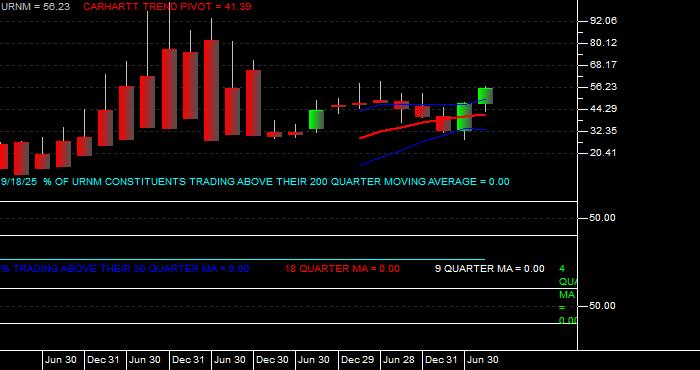Select the small red candle above Dec 30
Viewport: 700px width, 370px height.
(275, 134)
